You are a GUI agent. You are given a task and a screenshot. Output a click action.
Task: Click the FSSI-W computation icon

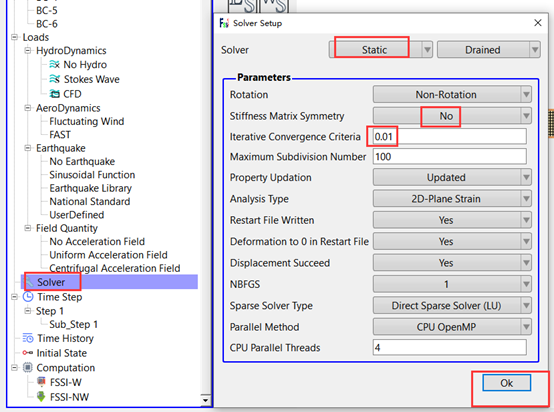pos(41,382)
